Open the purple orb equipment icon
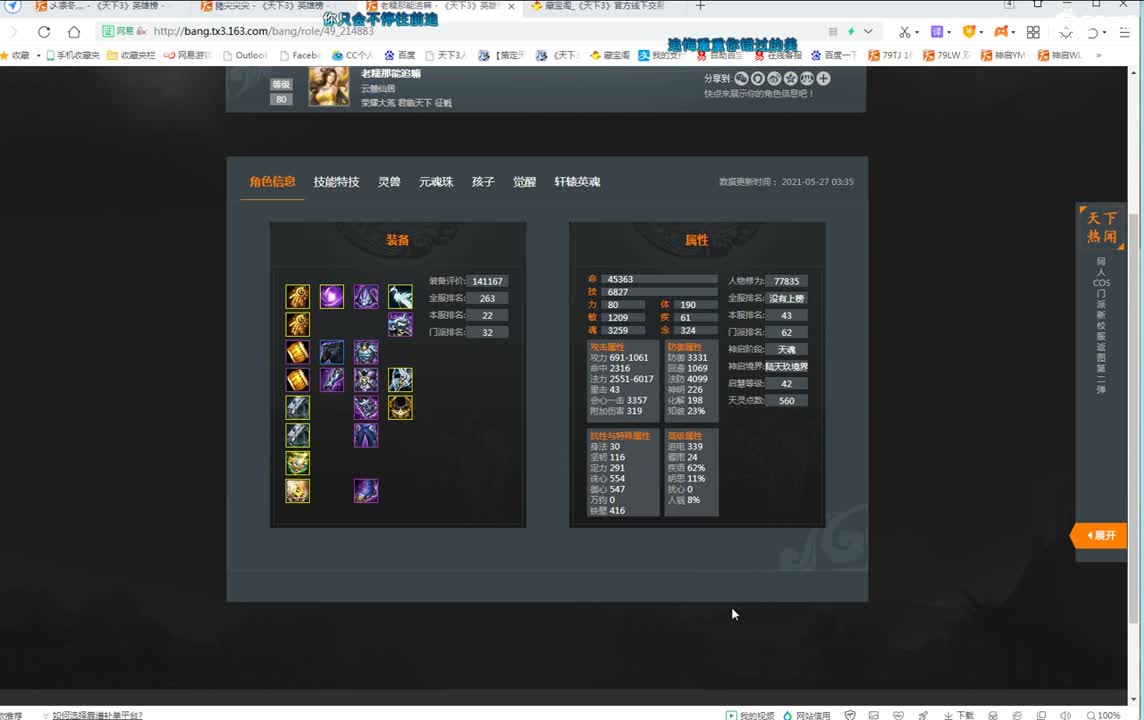This screenshot has width=1144, height=720. (332, 296)
